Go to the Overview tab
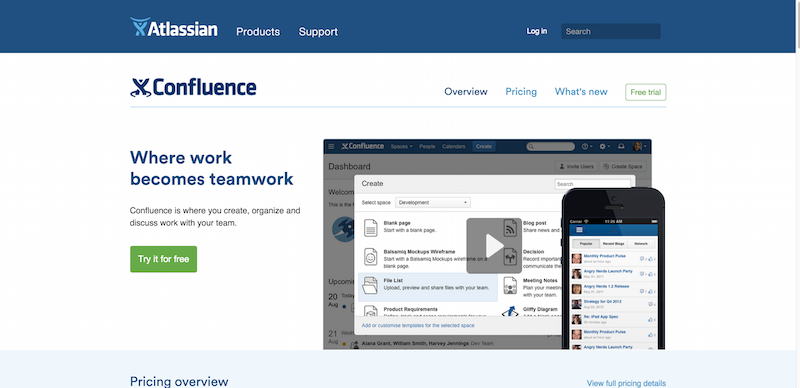Viewport: 800px width, 388px height. coord(465,92)
